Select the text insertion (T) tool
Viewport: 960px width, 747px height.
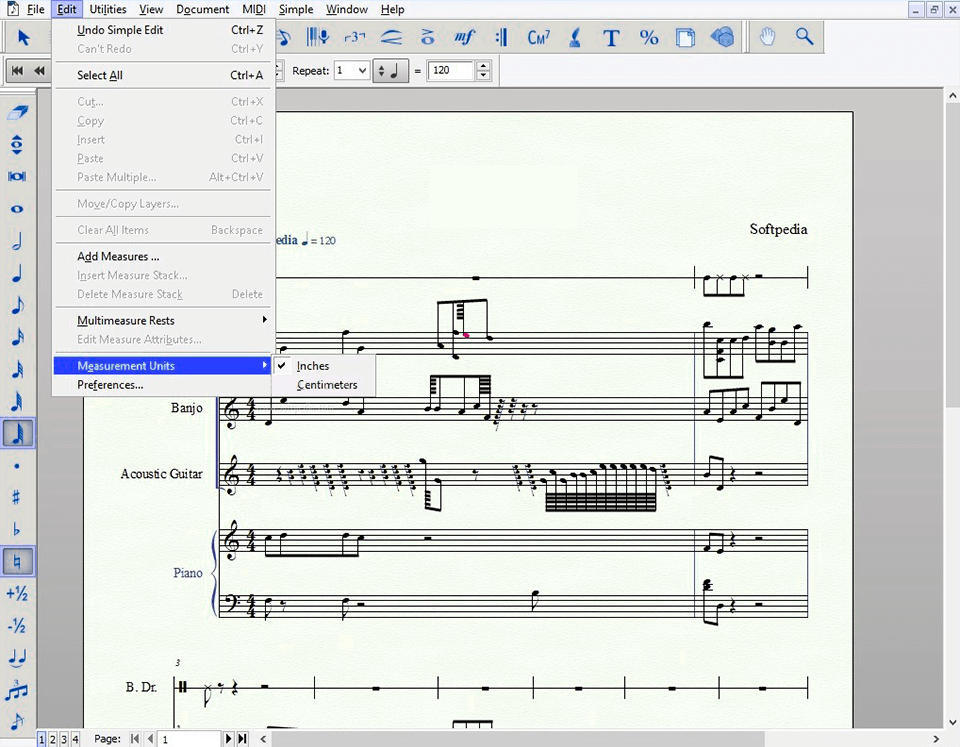(611, 38)
